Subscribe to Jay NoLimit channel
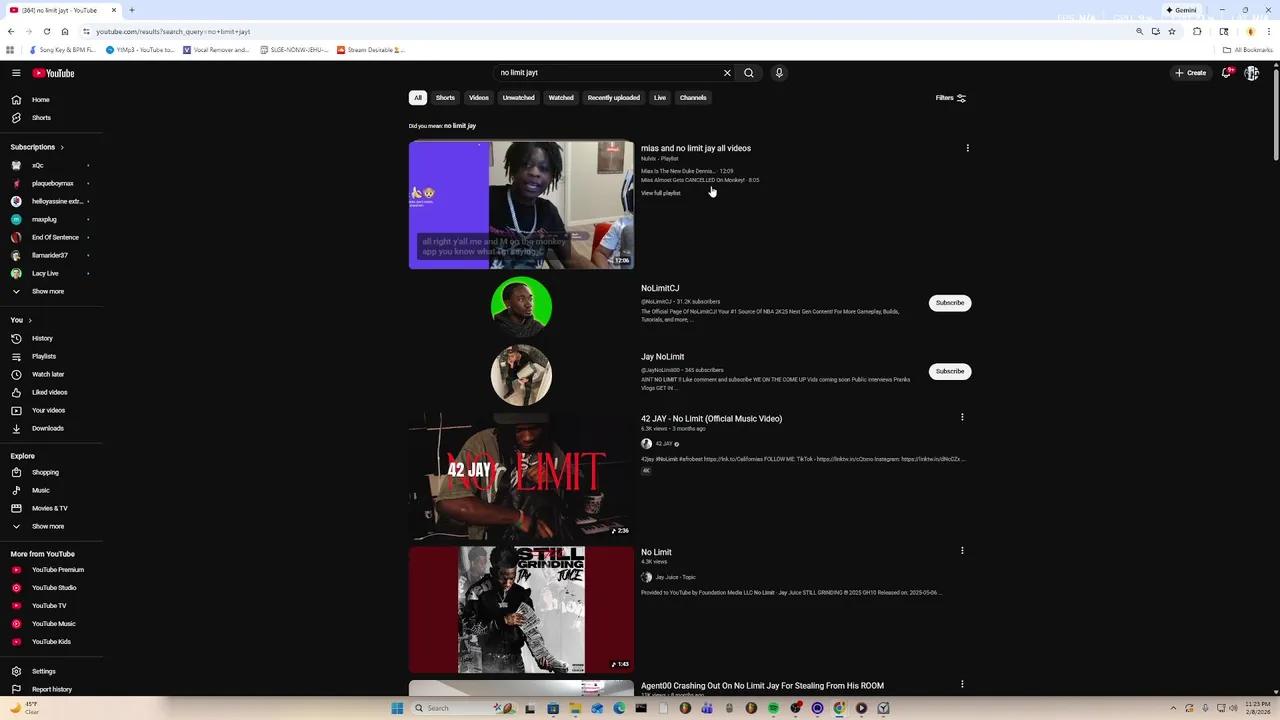This screenshot has height=720, width=1280. pyautogui.click(x=950, y=371)
